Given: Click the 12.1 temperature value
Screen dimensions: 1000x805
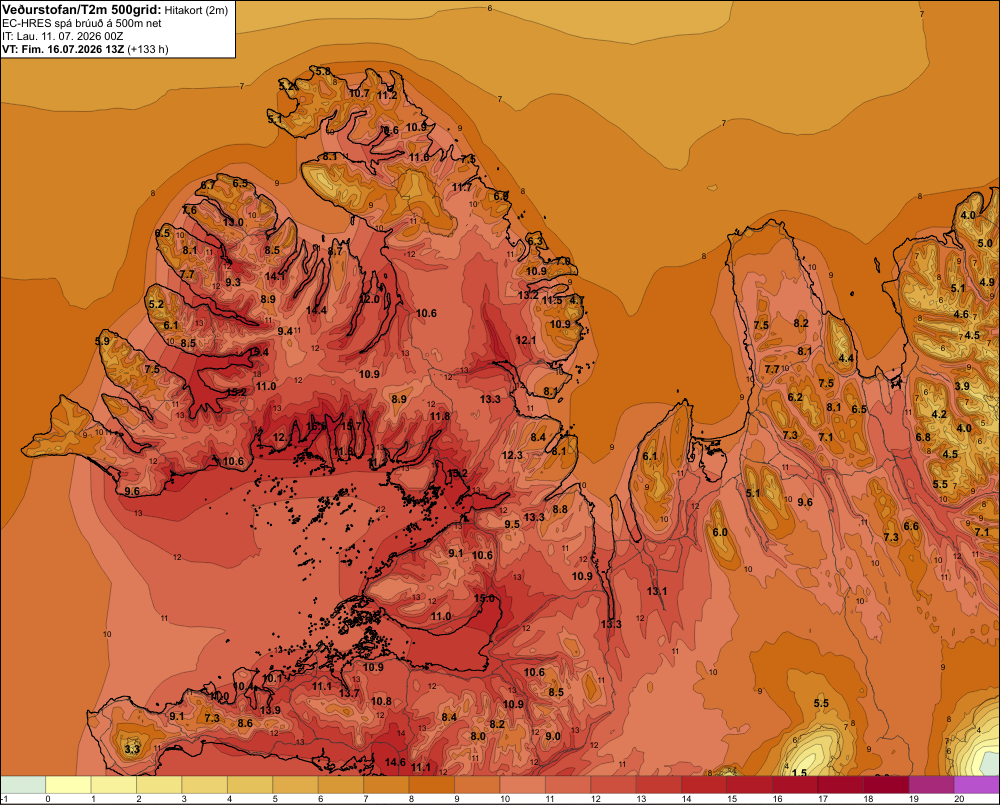Looking at the screenshot, I should [x=526, y=340].
